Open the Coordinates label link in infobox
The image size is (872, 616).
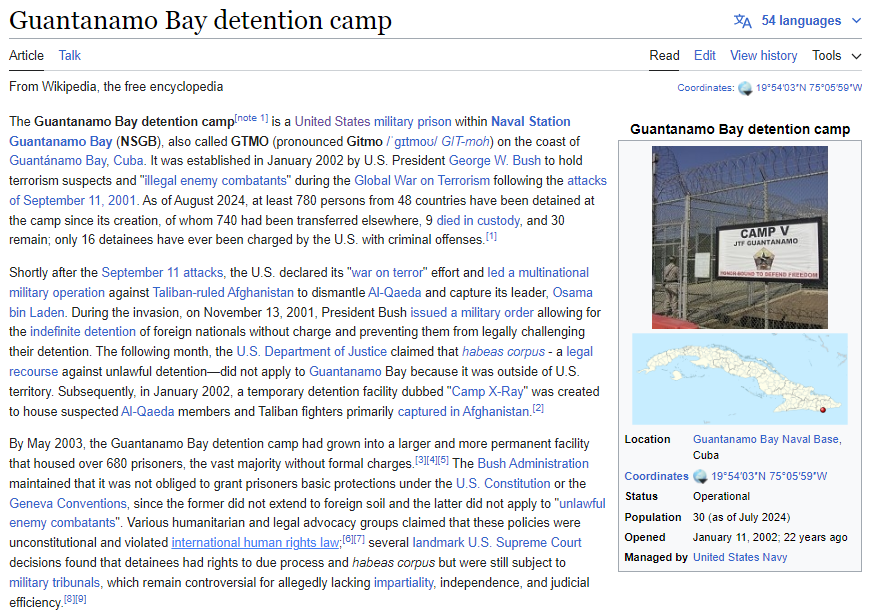[x=656, y=476]
